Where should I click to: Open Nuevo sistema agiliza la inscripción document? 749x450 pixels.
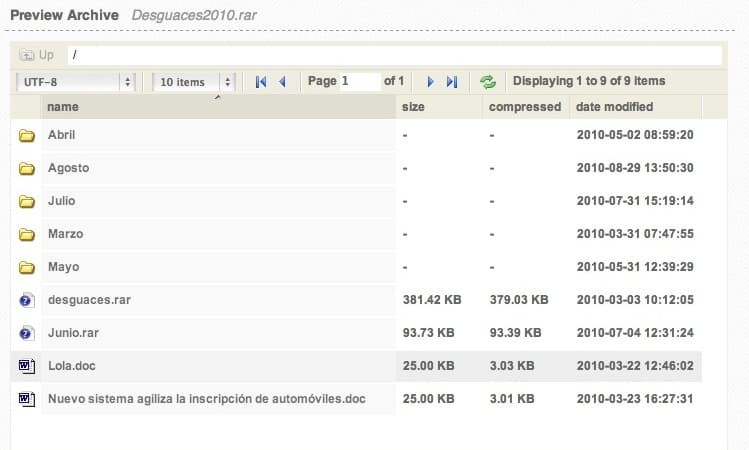206,399
